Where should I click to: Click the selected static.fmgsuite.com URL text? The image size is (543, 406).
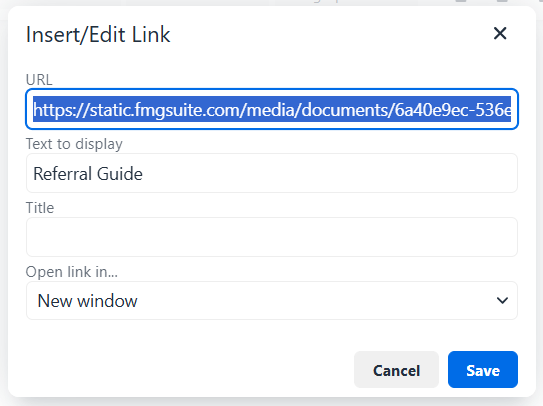tap(272, 109)
